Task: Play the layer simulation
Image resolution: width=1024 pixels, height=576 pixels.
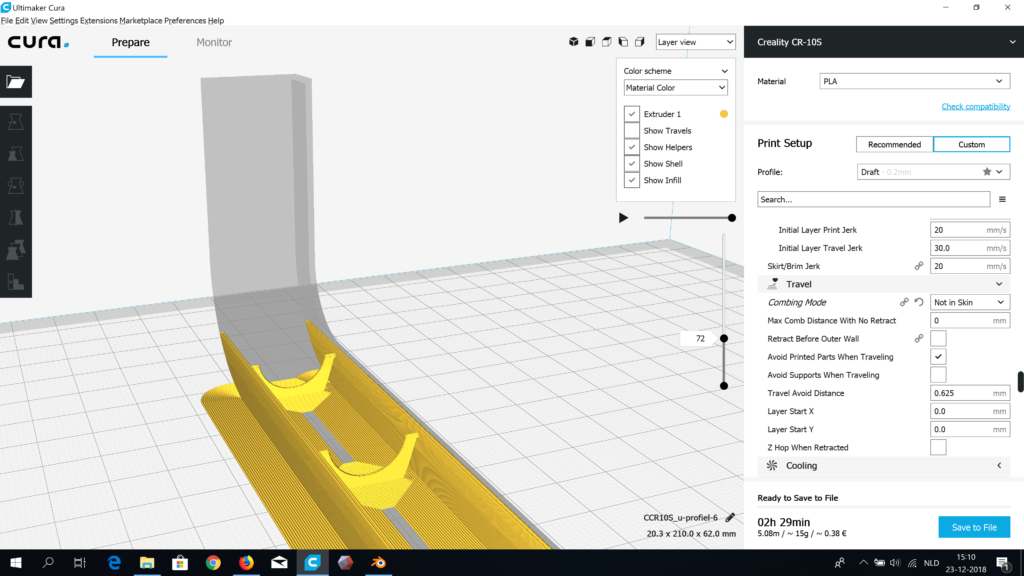Action: click(623, 217)
